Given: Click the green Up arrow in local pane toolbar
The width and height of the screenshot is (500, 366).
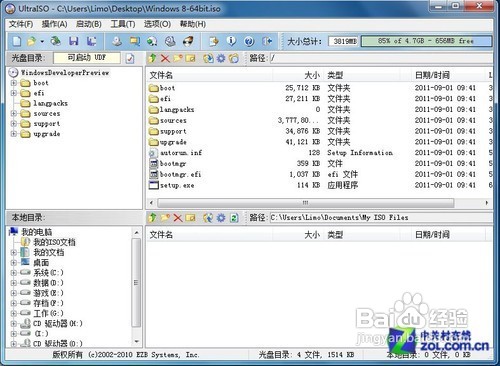Looking at the screenshot, I should [153, 218].
